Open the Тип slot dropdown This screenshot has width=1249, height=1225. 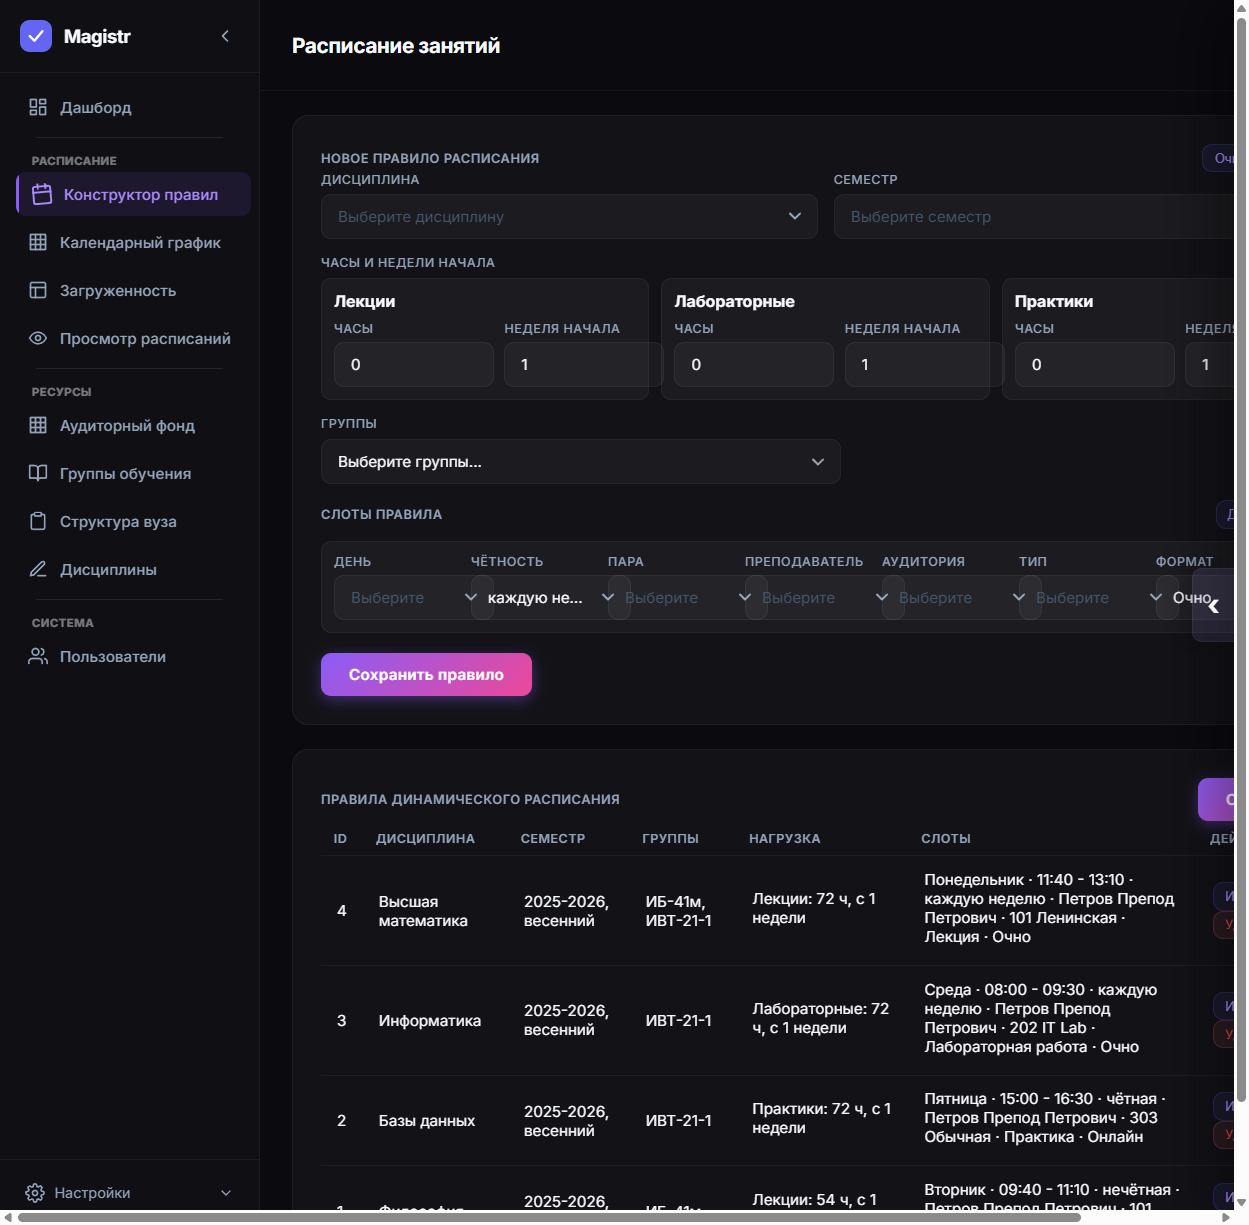1098,597
